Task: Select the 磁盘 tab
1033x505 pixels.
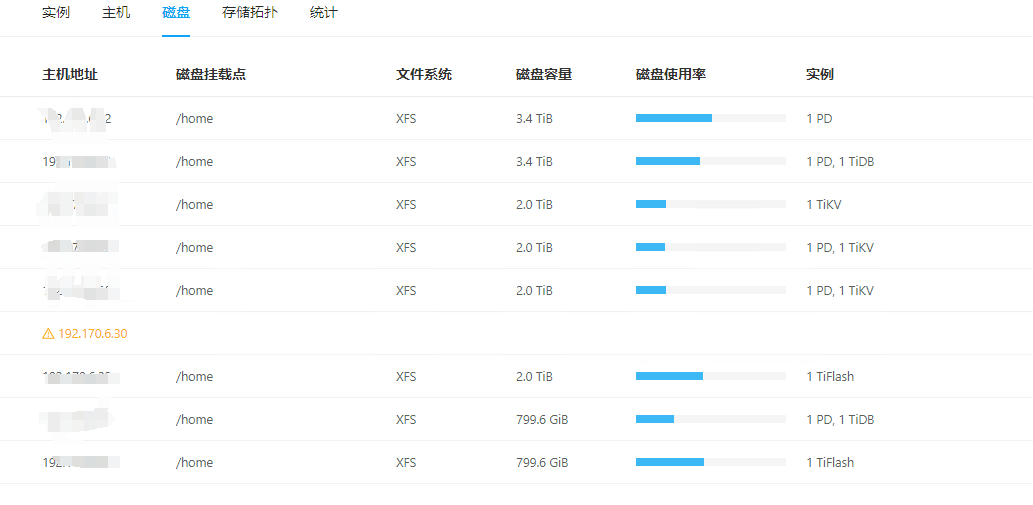Action: tap(176, 13)
